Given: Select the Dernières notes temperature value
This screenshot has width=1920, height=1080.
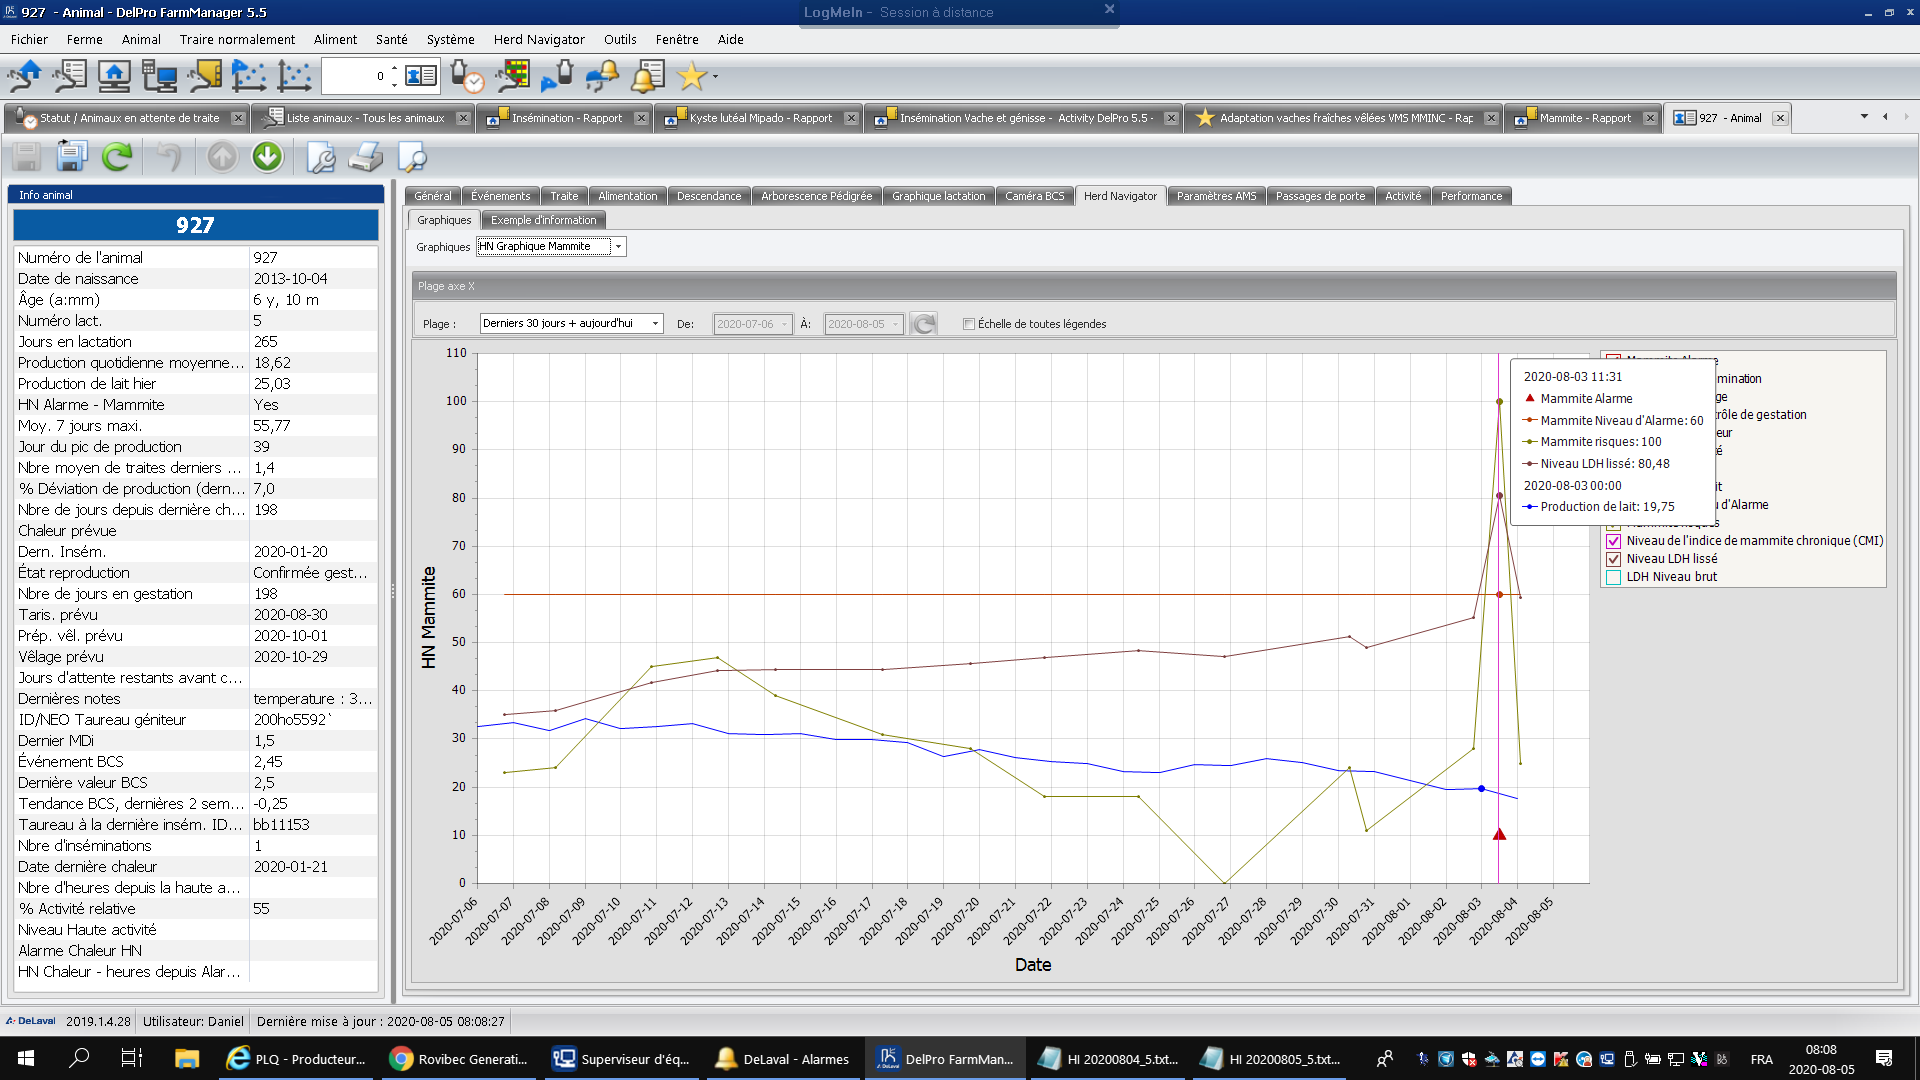Looking at the screenshot, I should [314, 699].
